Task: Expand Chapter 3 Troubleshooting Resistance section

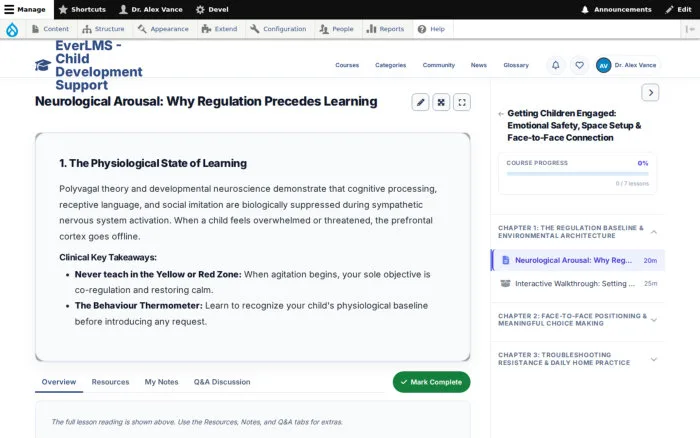Action: point(577,359)
